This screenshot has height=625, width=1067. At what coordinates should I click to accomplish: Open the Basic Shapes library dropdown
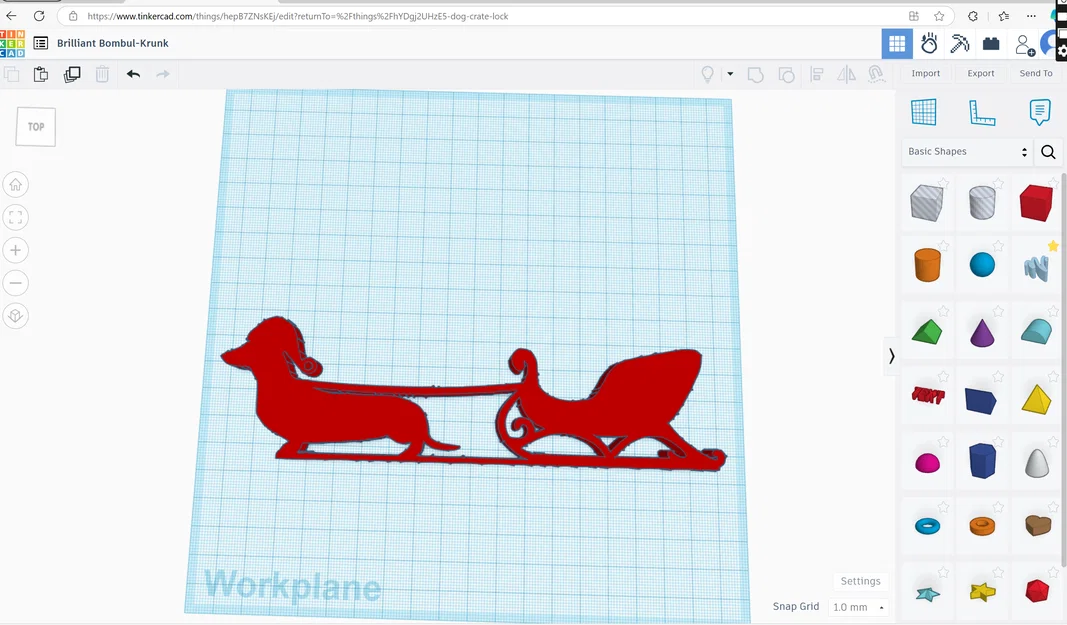click(967, 152)
